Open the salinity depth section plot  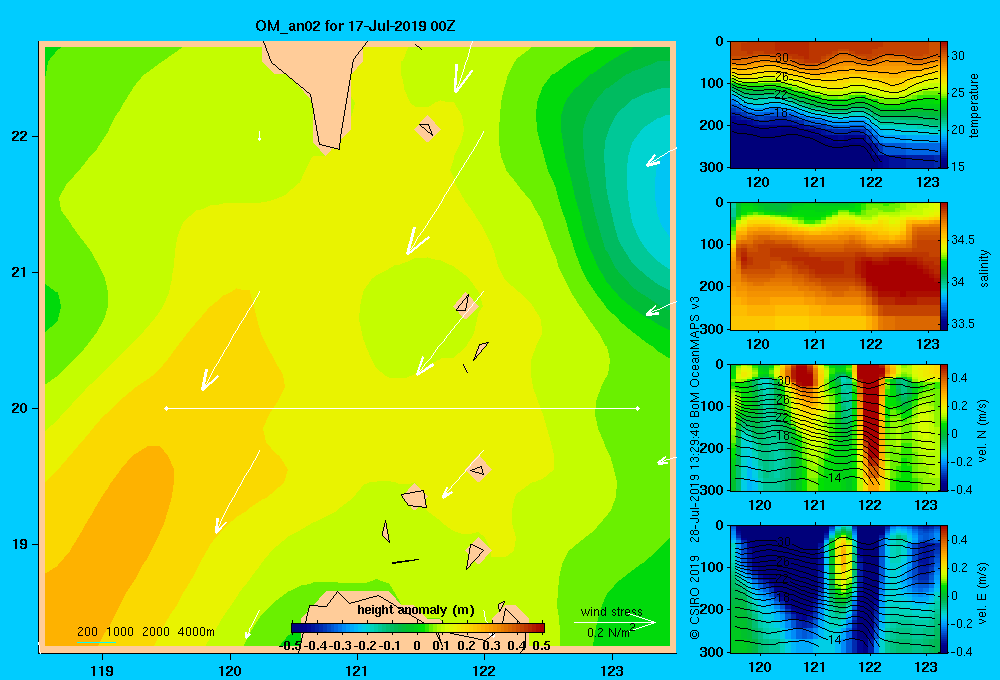tap(834, 266)
